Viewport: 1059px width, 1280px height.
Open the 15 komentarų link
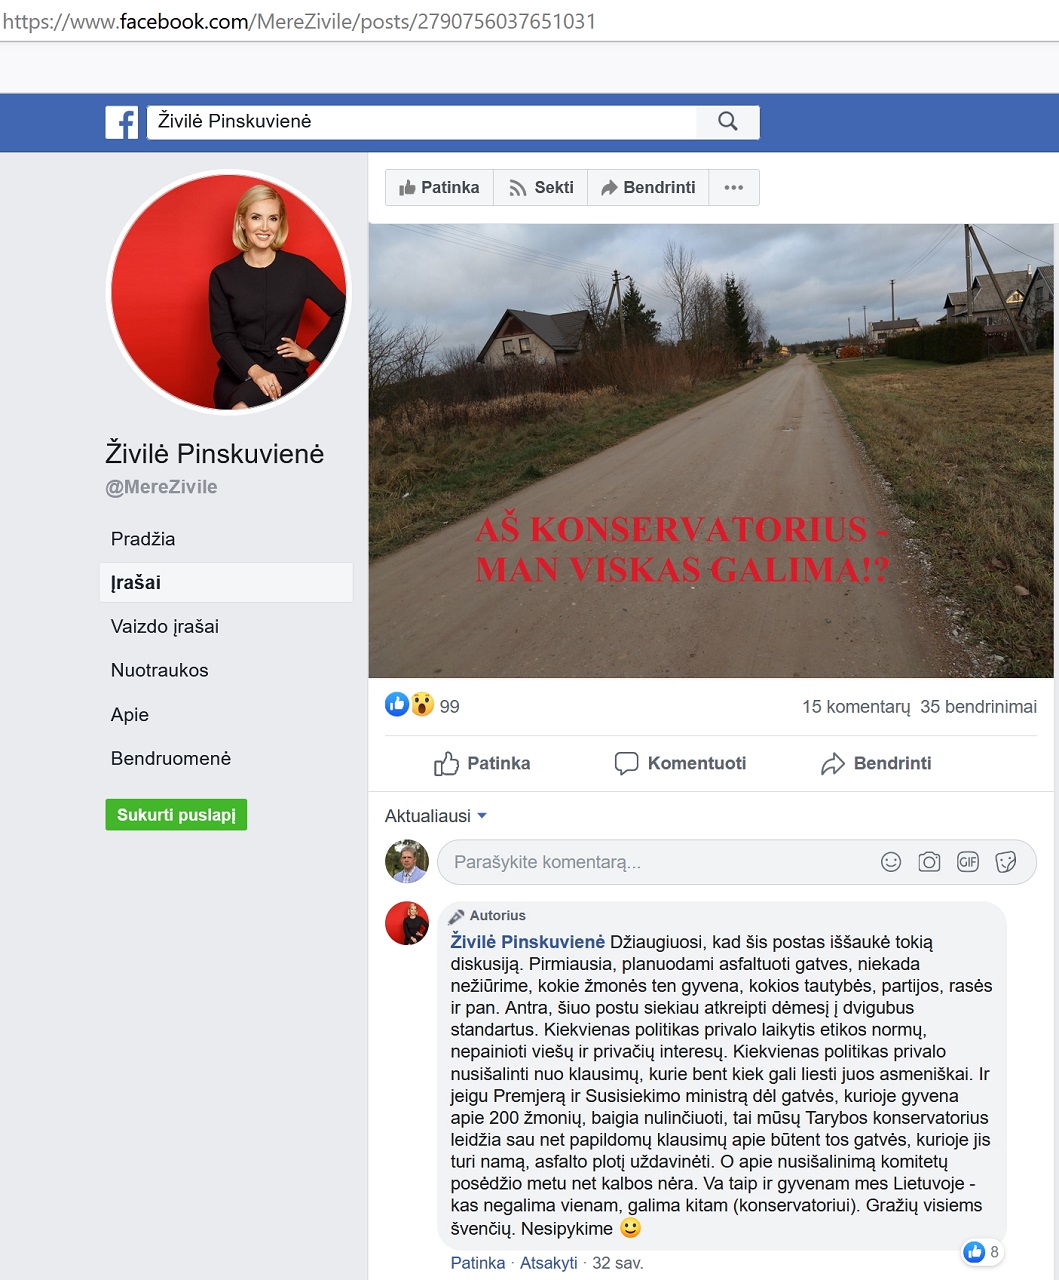click(x=856, y=707)
